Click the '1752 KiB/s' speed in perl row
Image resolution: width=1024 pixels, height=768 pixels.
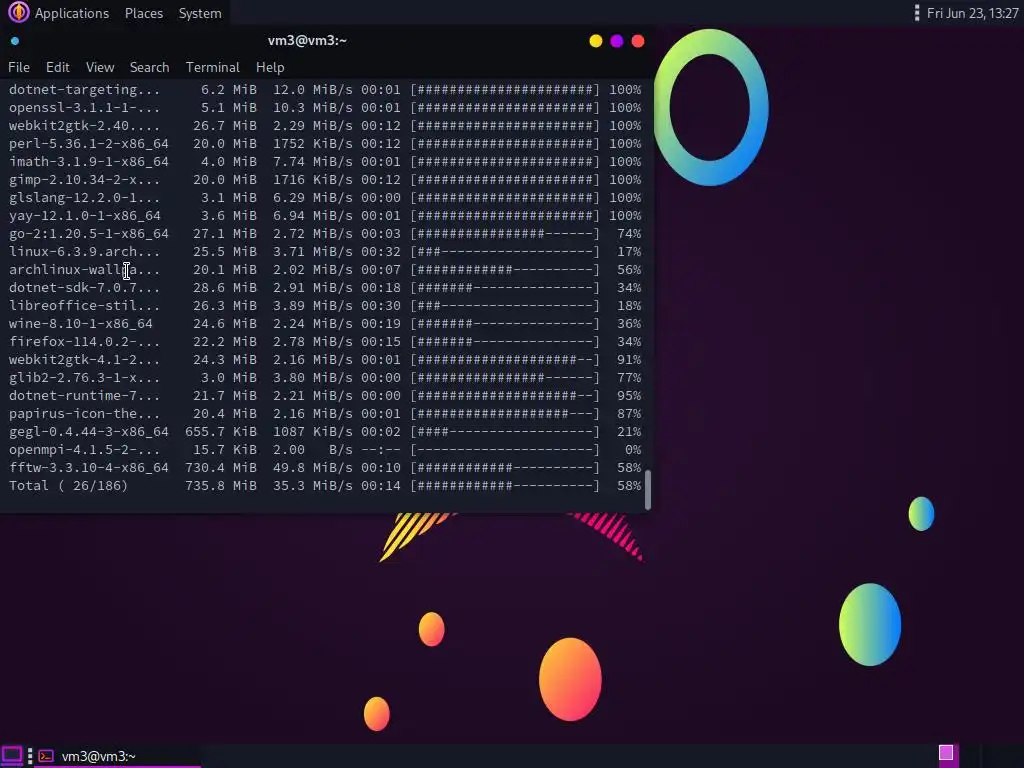coord(313,144)
